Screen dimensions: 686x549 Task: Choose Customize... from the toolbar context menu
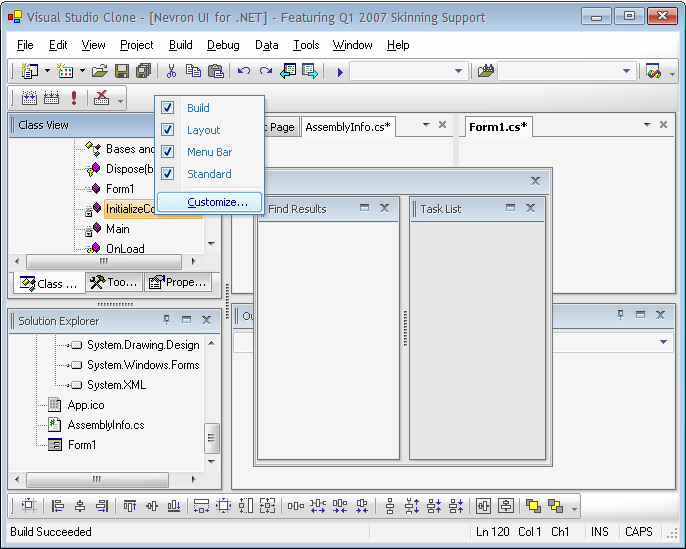pyautogui.click(x=210, y=202)
